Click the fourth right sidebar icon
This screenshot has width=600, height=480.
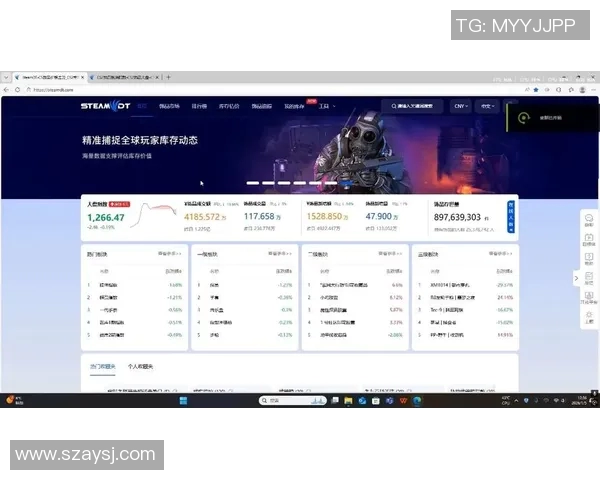589,278
